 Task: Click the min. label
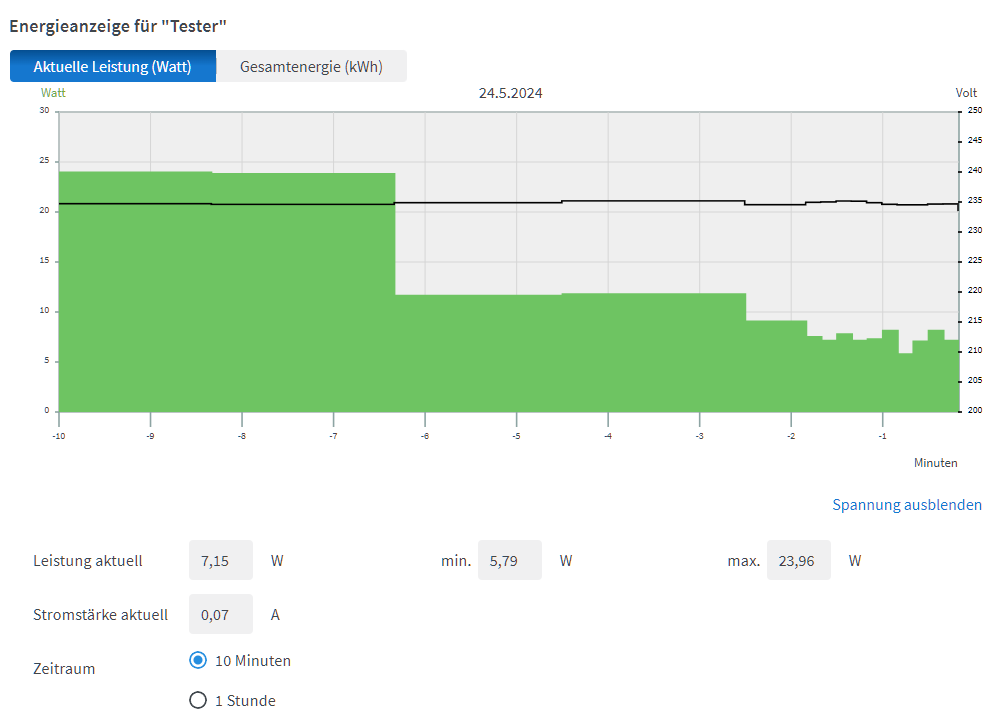pos(456,561)
